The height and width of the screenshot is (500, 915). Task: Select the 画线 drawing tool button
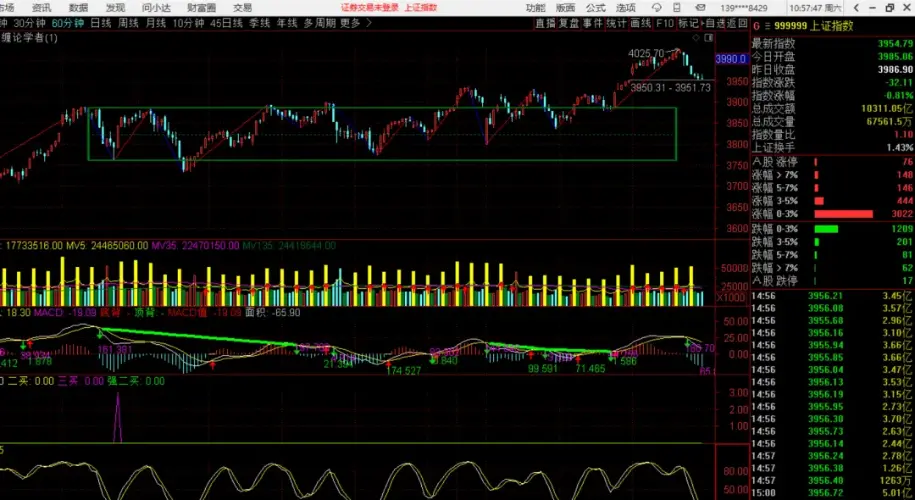click(641, 23)
